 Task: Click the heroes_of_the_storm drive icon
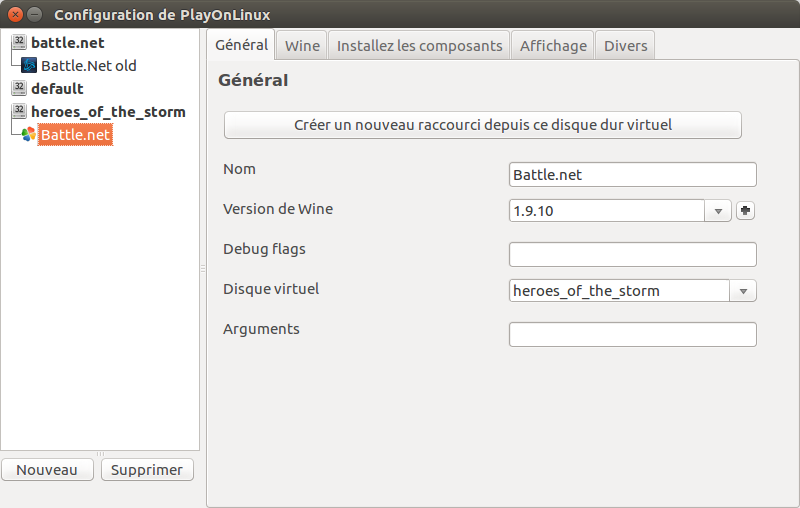19,111
